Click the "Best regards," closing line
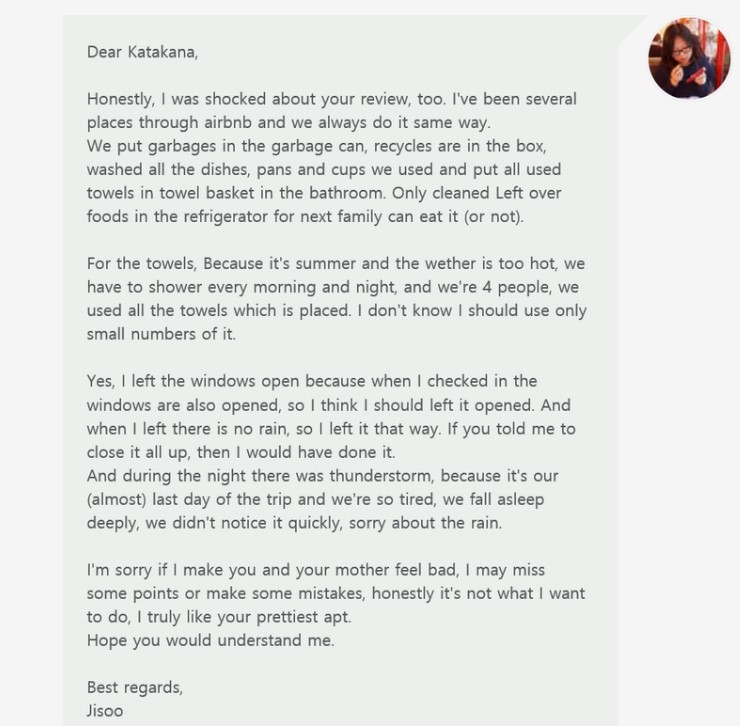Image resolution: width=740 pixels, height=726 pixels. (135, 687)
